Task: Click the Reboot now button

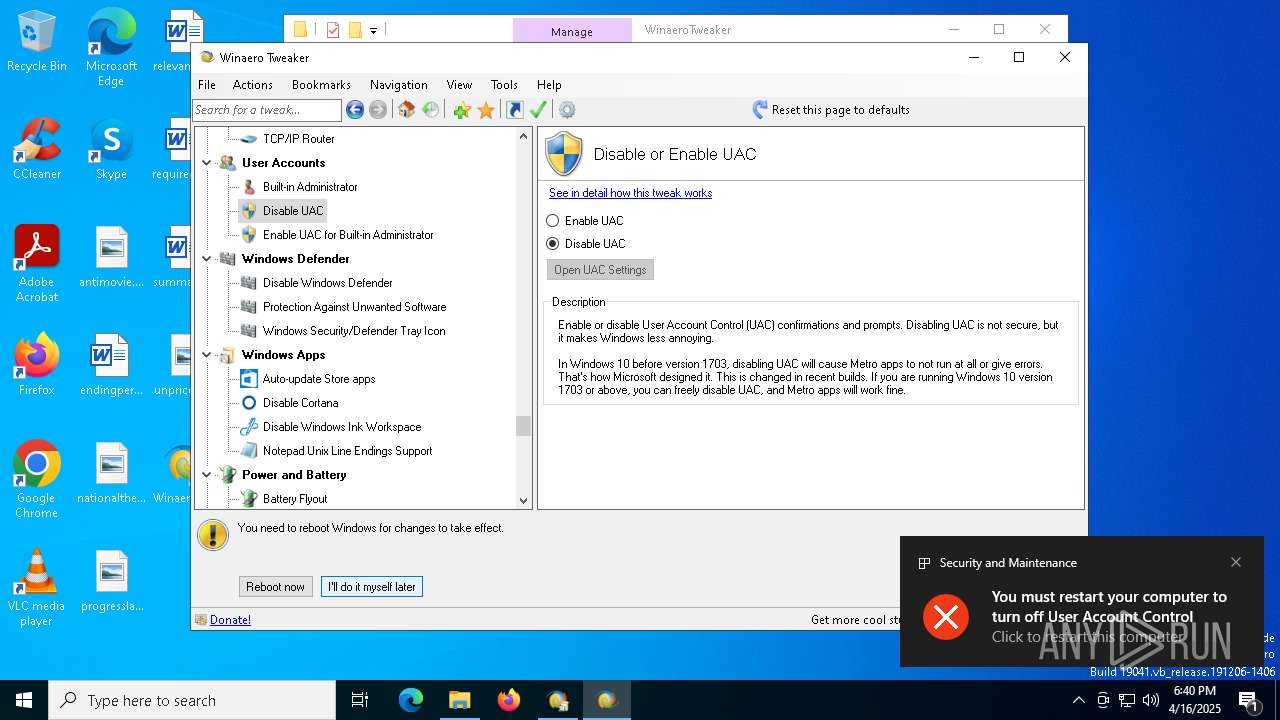Action: point(276,587)
